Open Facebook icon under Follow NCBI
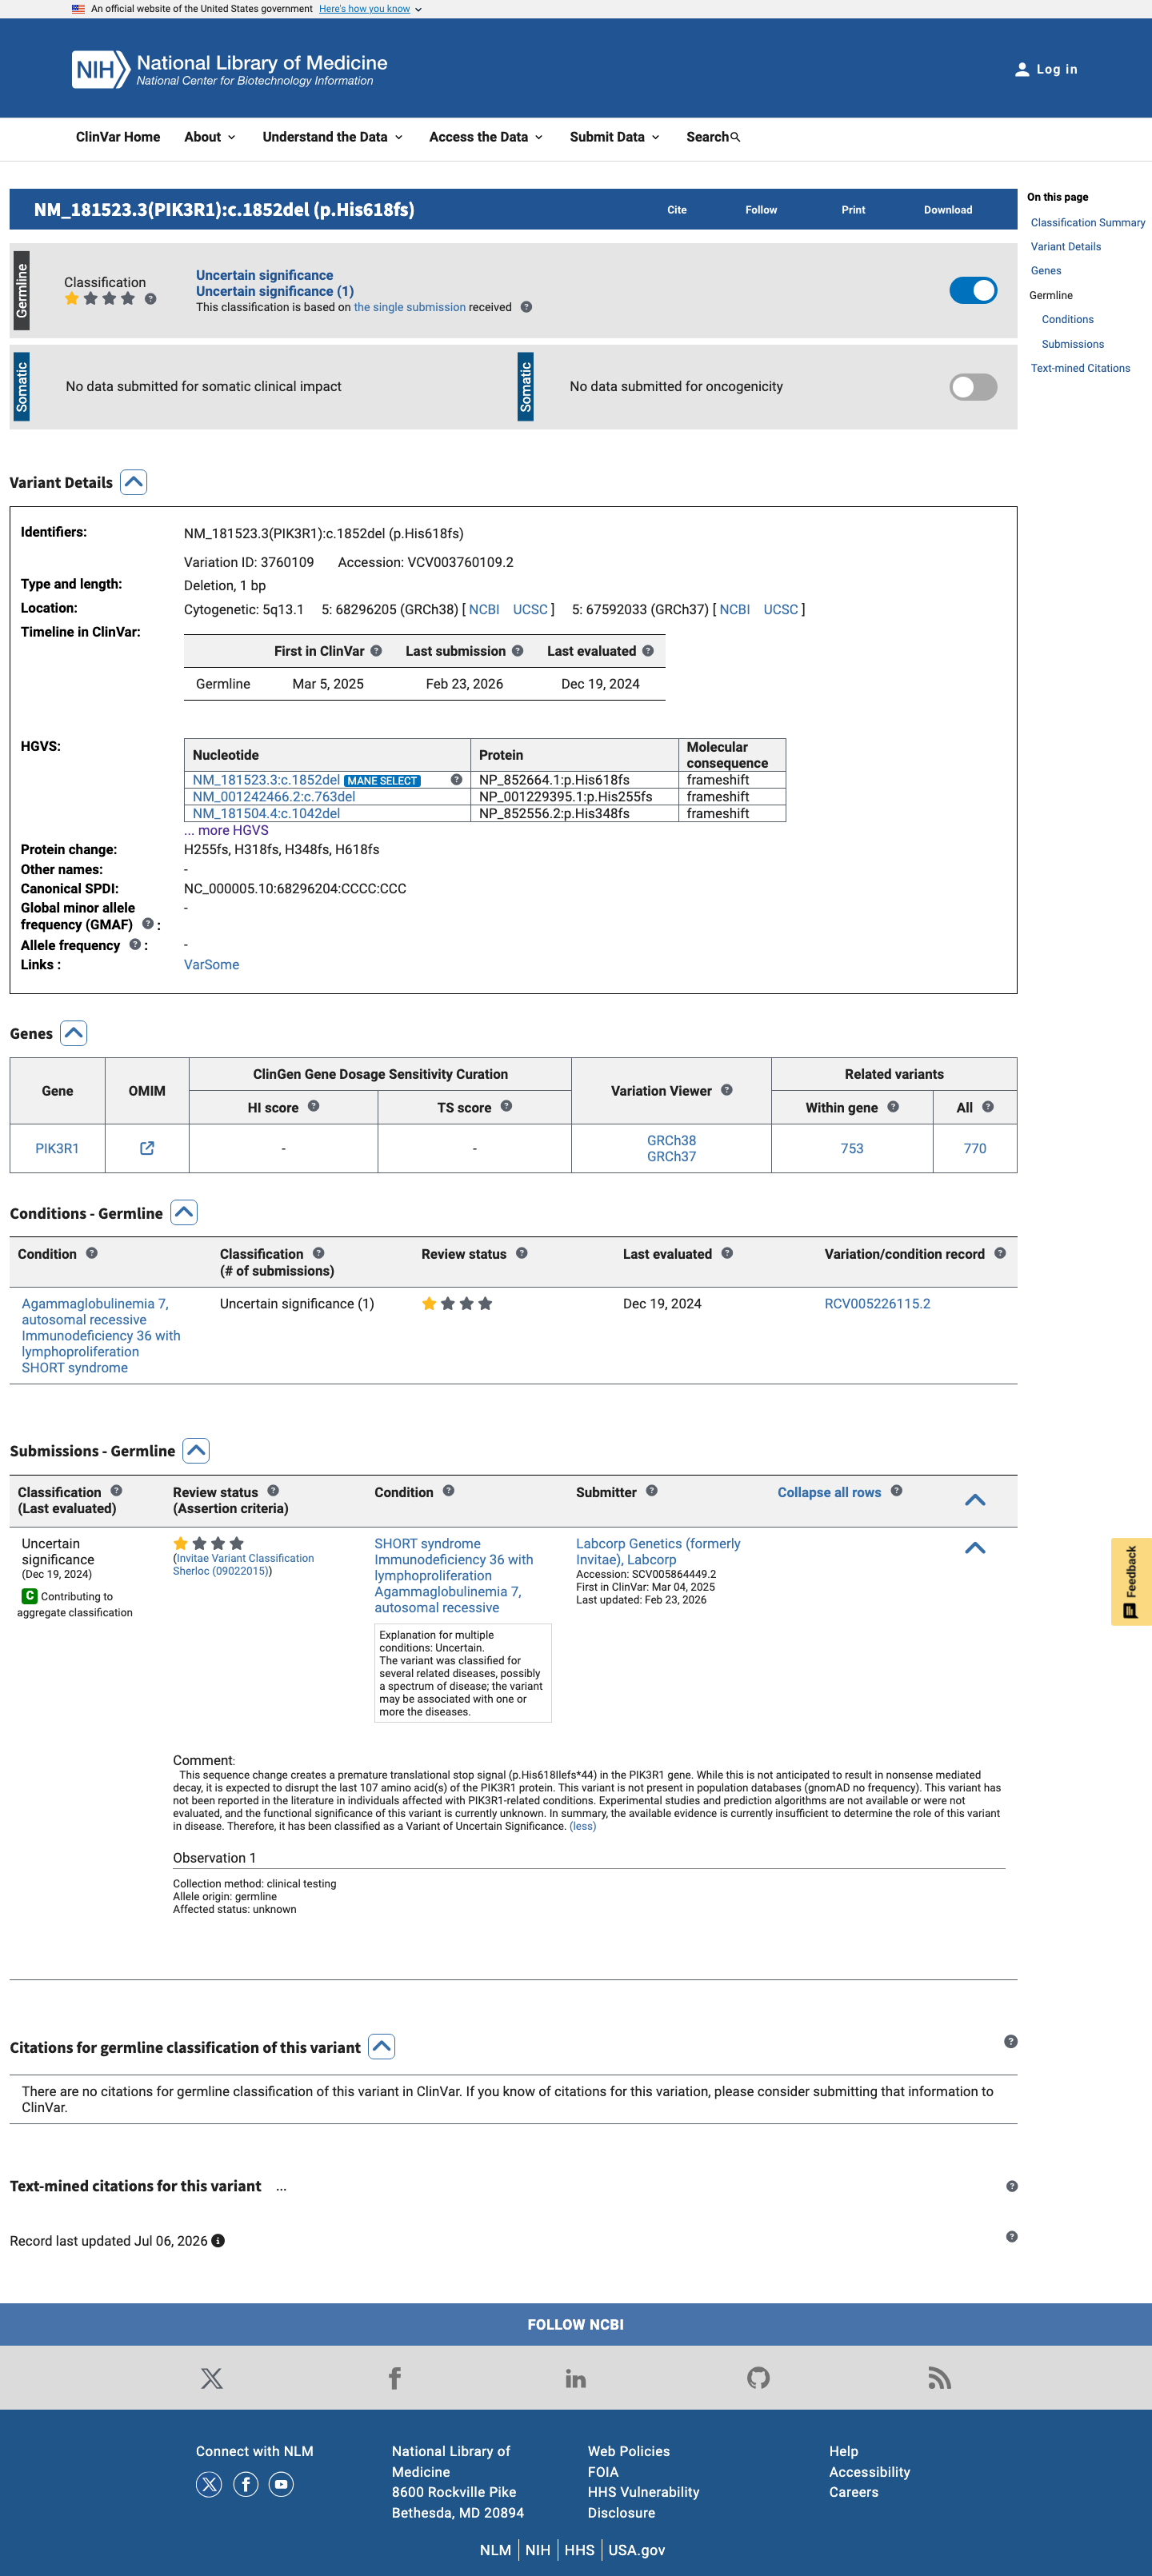 point(394,2378)
